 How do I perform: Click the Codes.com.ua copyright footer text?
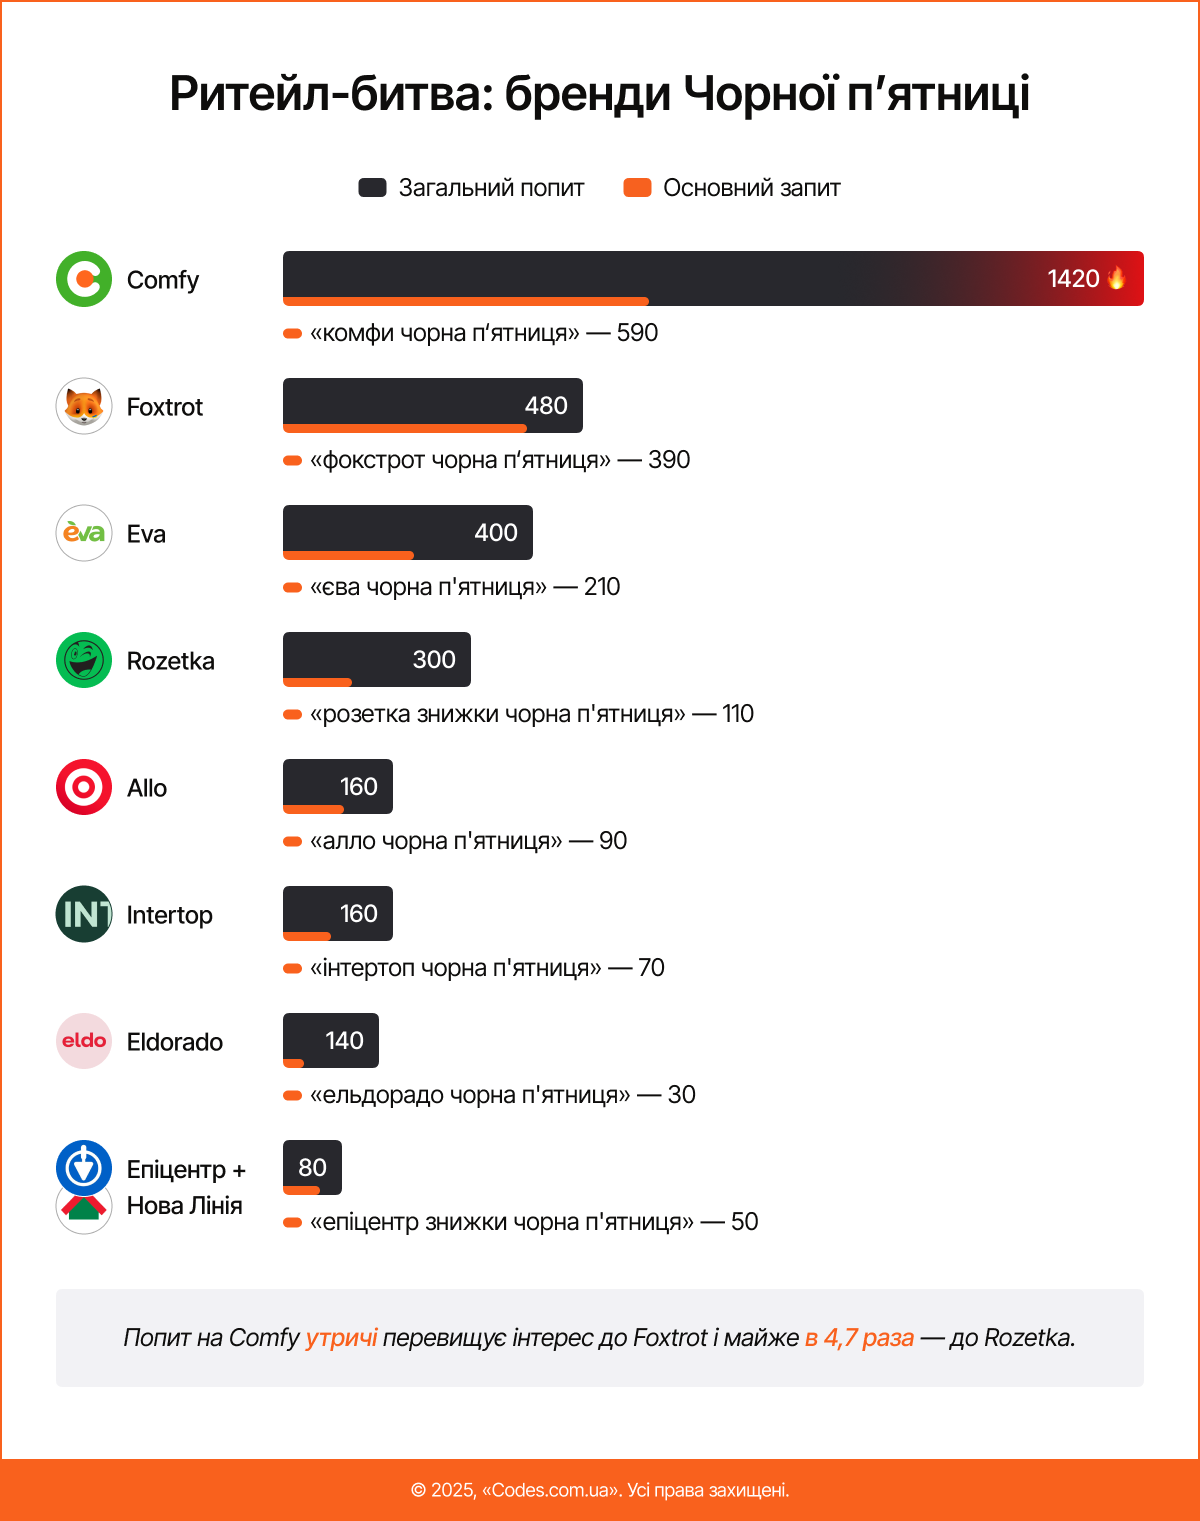click(600, 1490)
